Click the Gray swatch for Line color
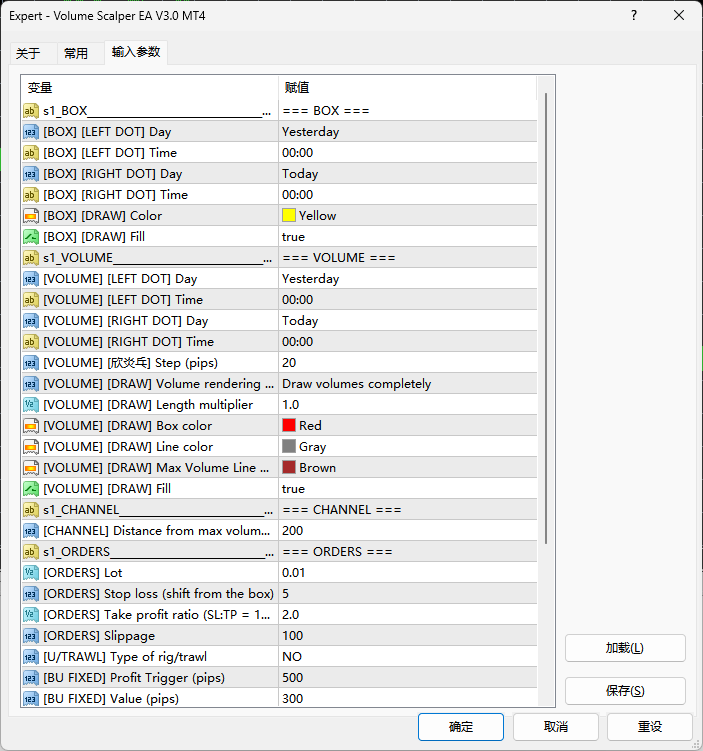The image size is (703, 751). (x=289, y=446)
